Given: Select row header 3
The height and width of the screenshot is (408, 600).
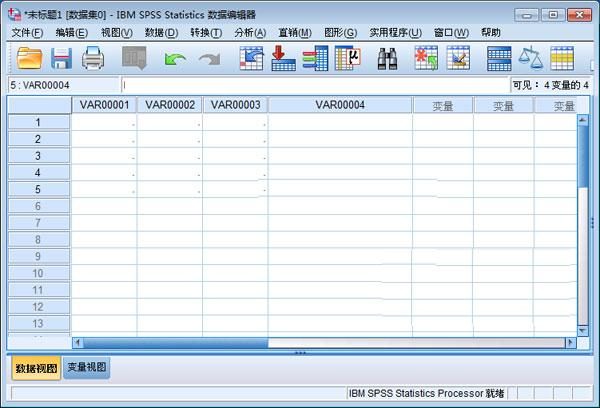Looking at the screenshot, I should click(39, 156).
